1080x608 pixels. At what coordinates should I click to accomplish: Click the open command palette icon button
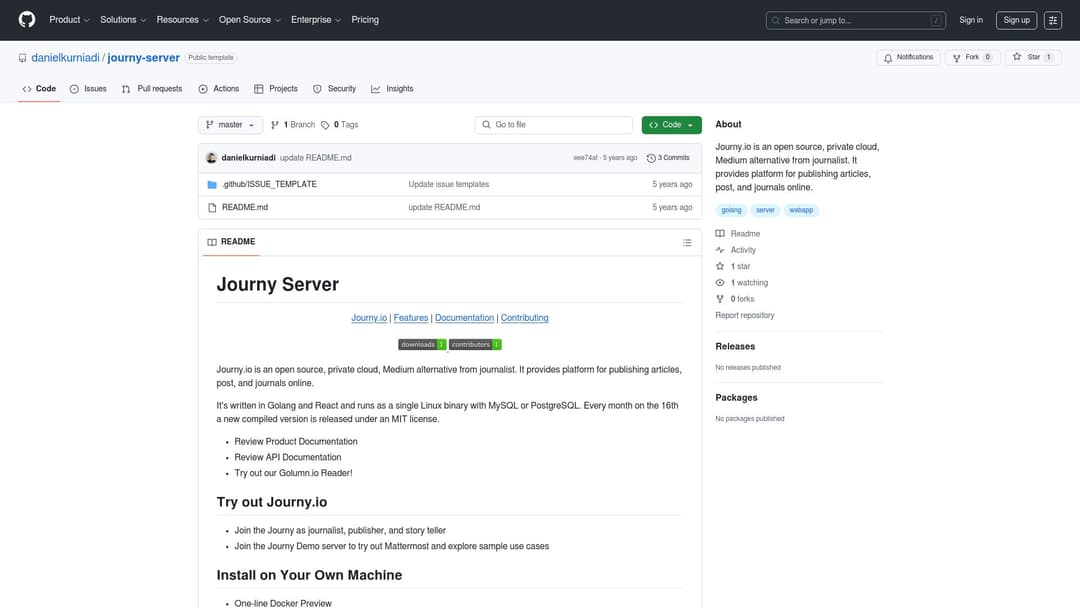click(x=1052, y=20)
